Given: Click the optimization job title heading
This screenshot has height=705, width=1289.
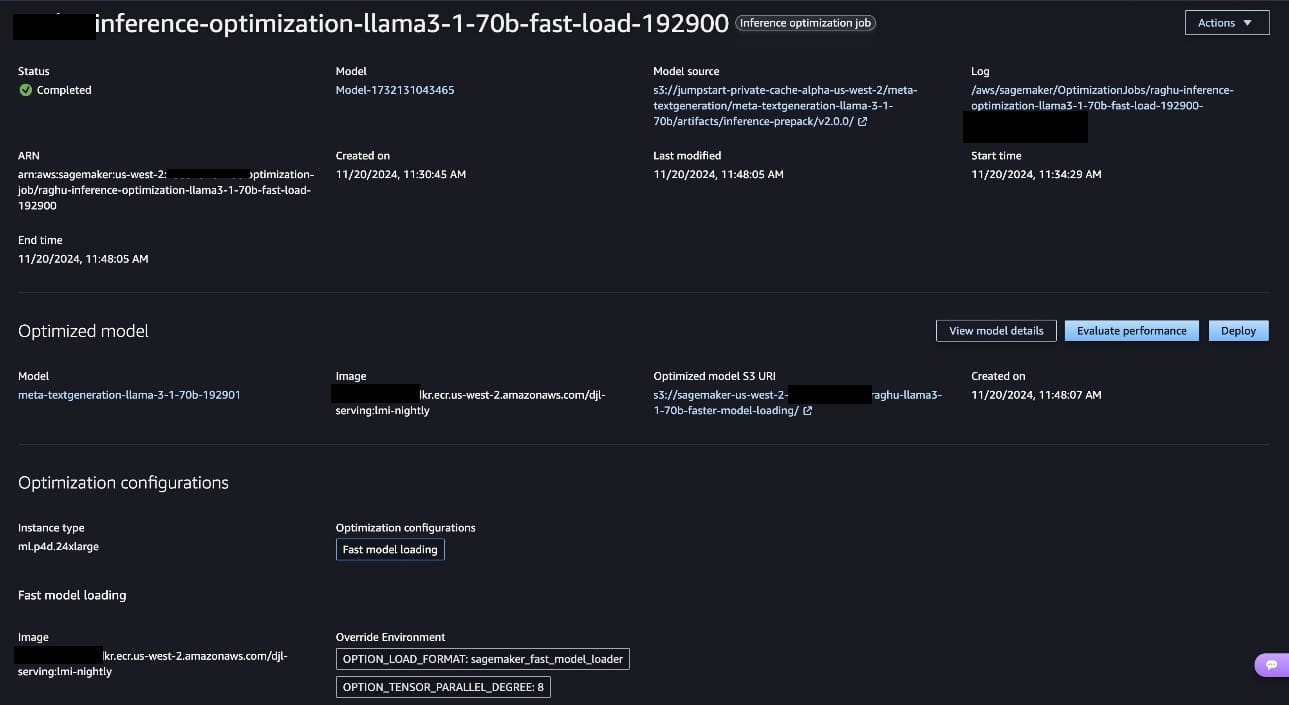Looking at the screenshot, I should [411, 24].
